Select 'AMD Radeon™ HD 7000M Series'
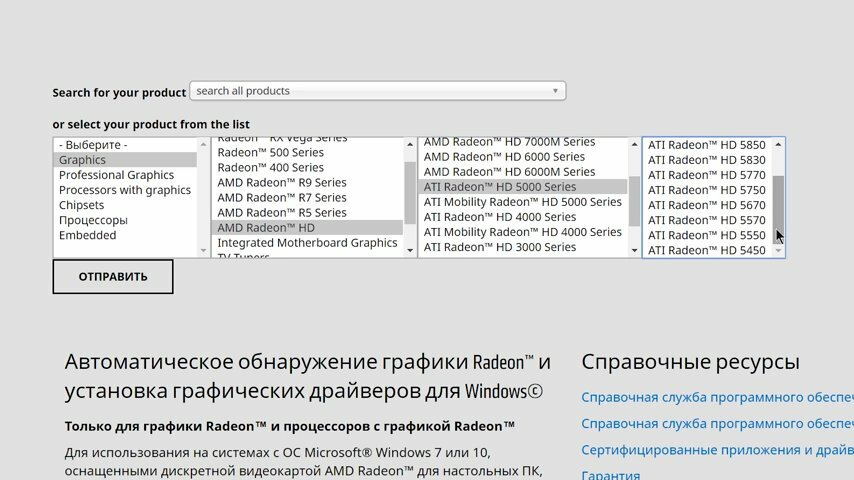 pos(523,142)
